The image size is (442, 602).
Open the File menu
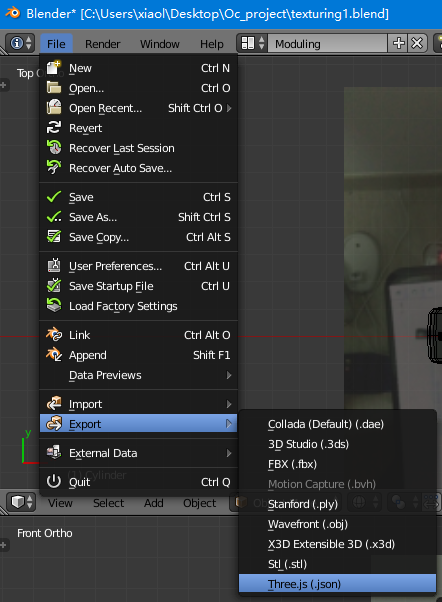point(56,44)
